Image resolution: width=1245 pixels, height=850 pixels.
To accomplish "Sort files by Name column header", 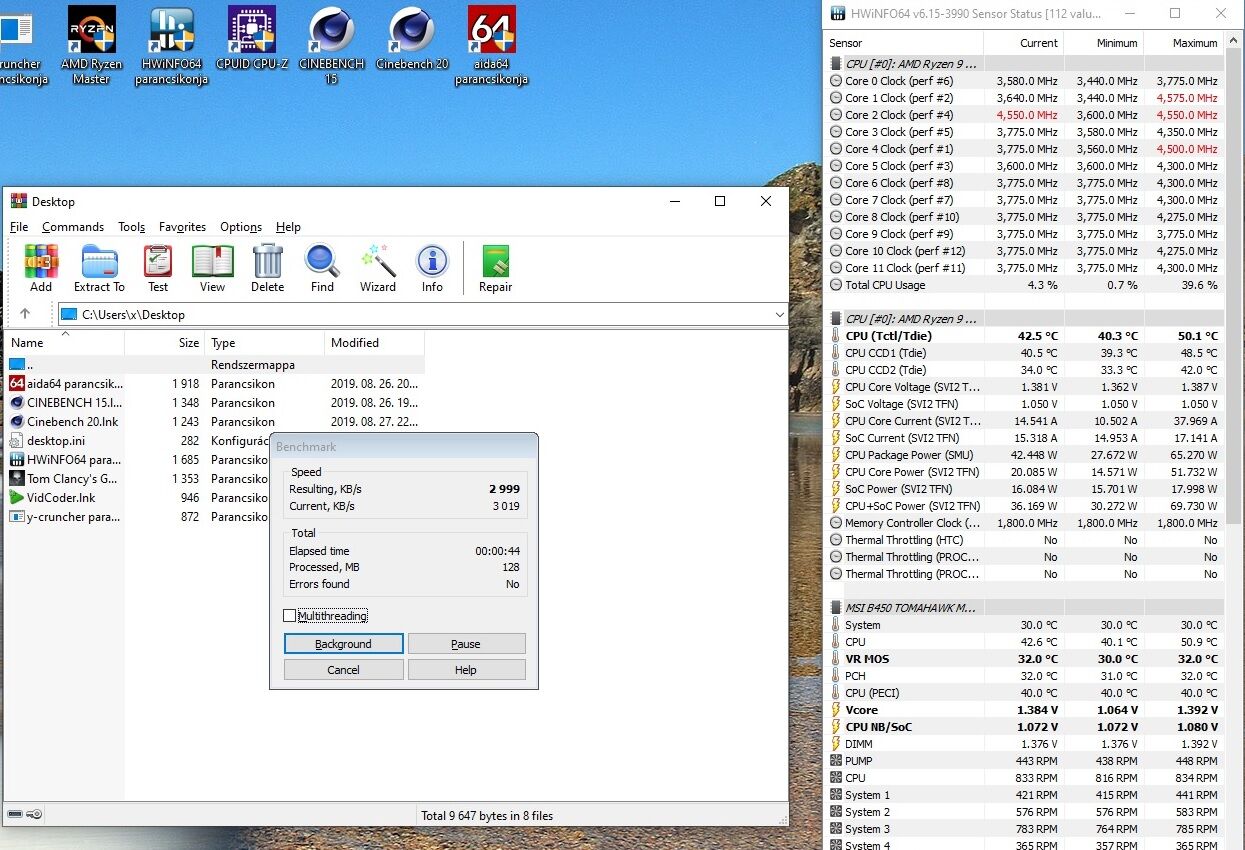I will point(64,343).
